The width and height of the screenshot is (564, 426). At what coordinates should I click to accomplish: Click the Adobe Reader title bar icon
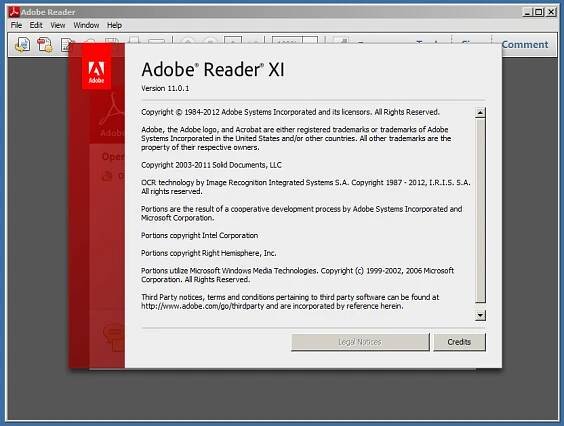(x=14, y=12)
